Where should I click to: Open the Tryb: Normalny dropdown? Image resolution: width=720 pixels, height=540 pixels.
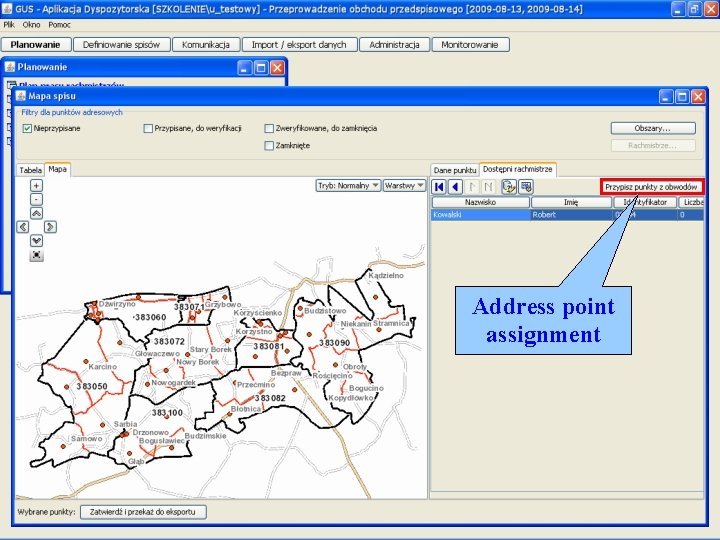pyautogui.click(x=348, y=186)
